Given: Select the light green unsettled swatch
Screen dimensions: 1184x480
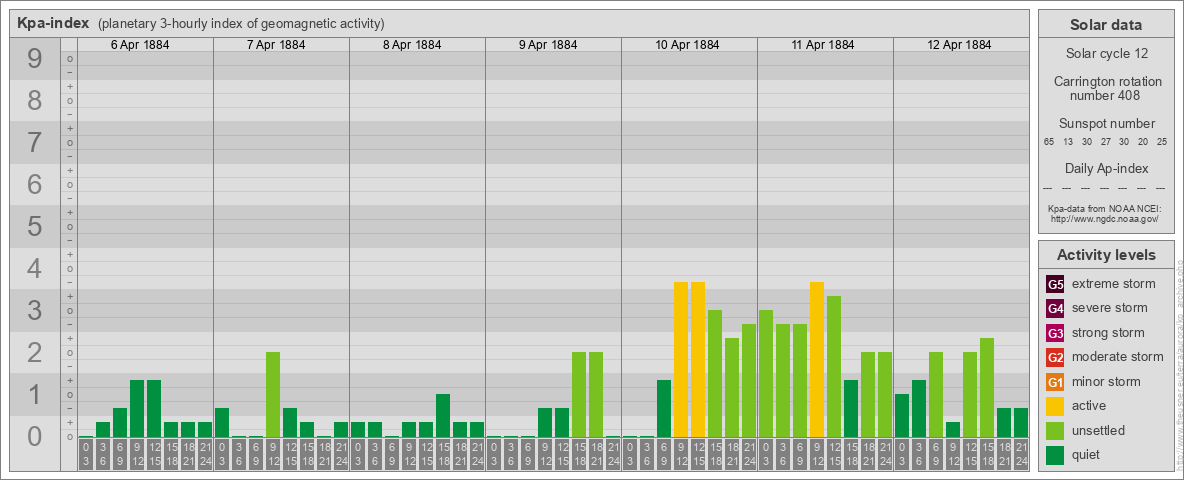Looking at the screenshot, I should point(1055,431).
